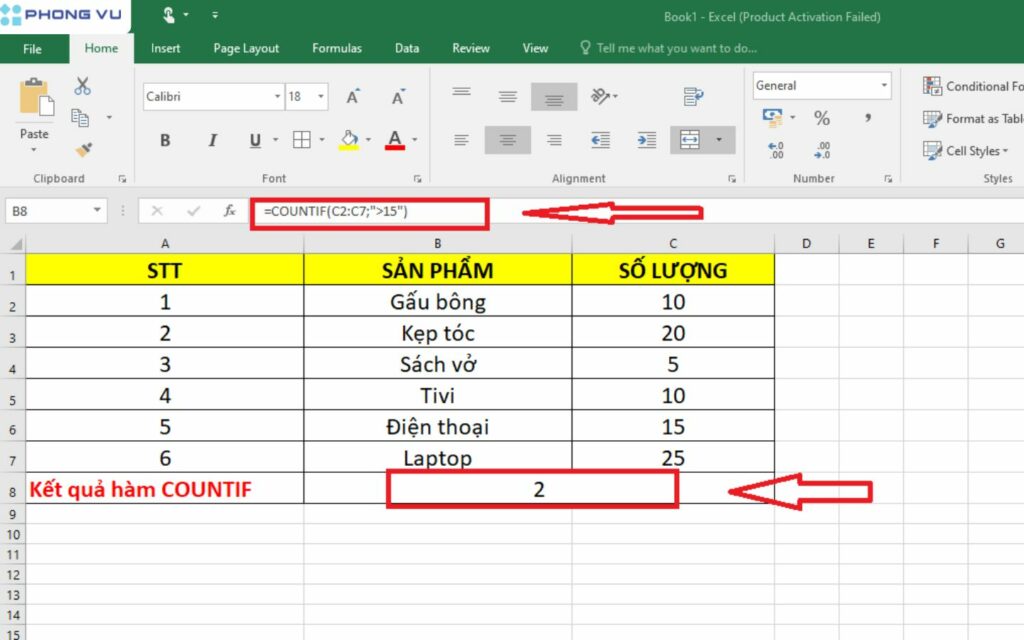Expand the General number format dropdown
This screenshot has width=1024, height=640.
coord(884,86)
